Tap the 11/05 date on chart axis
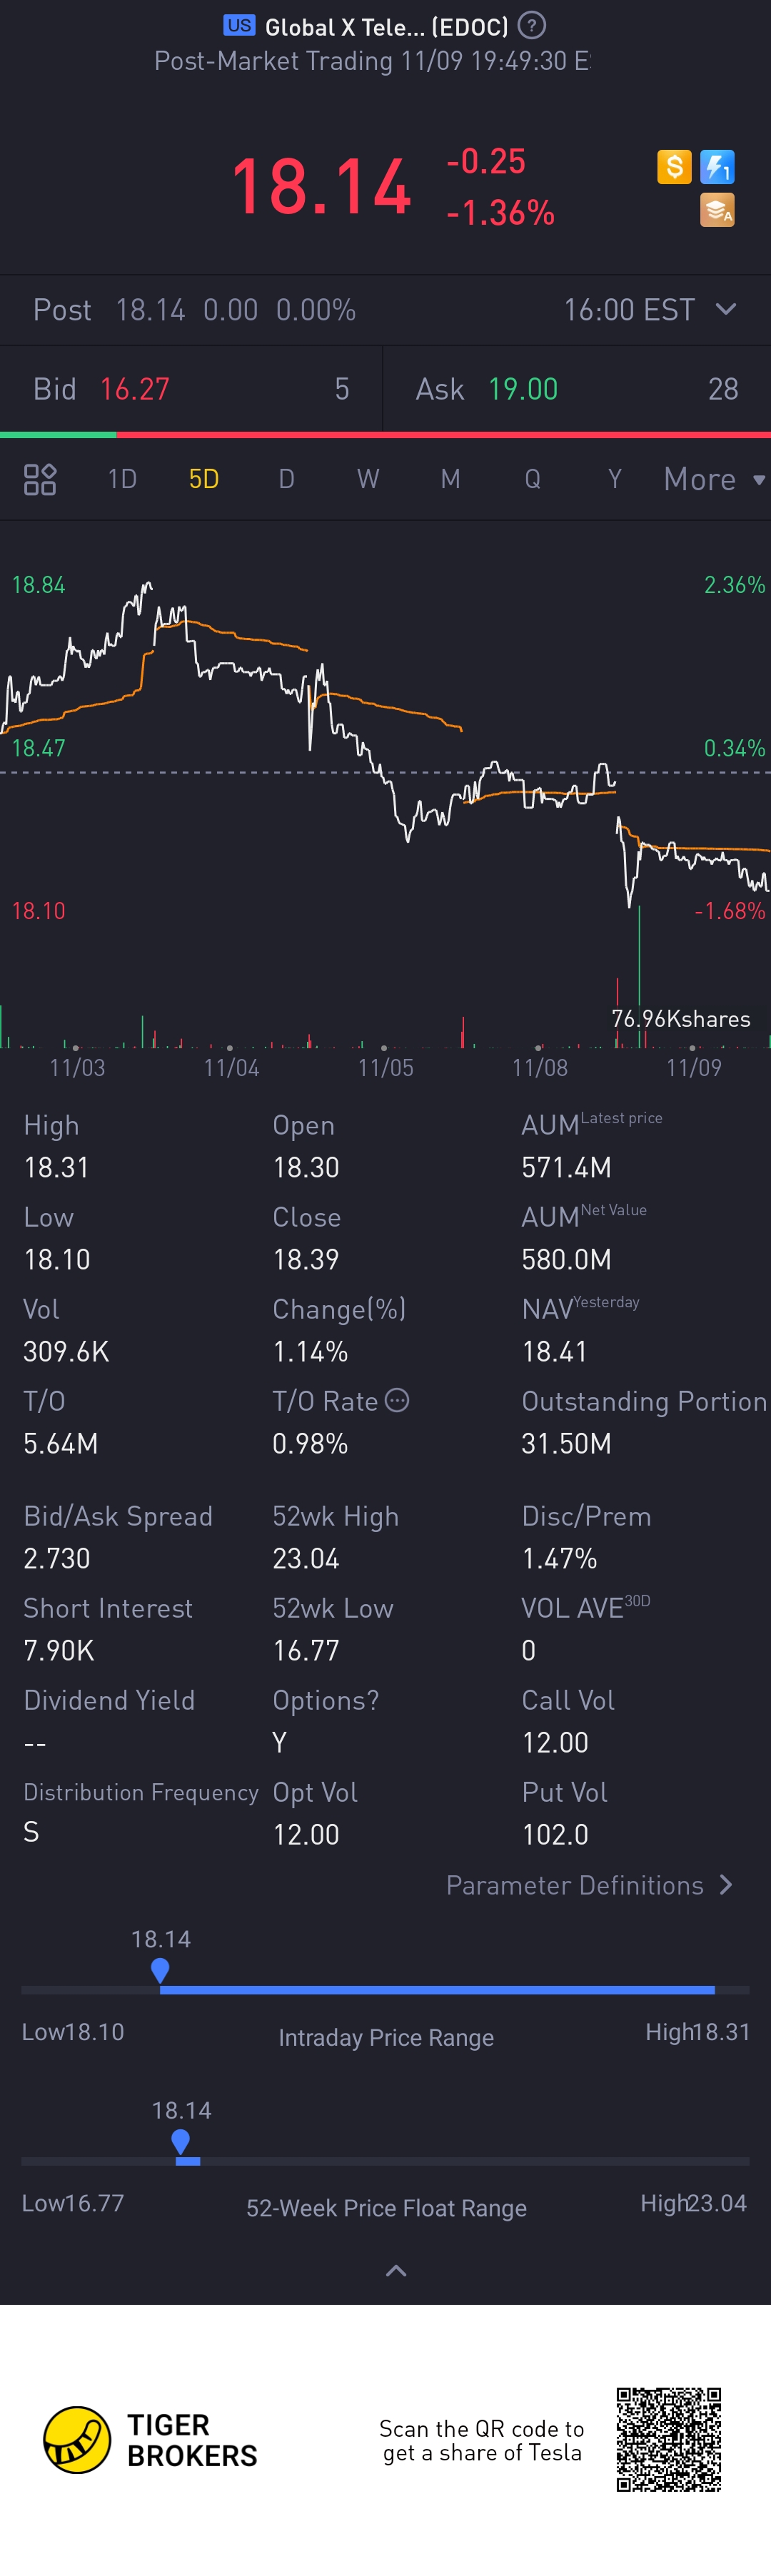771x2576 pixels. [386, 1067]
